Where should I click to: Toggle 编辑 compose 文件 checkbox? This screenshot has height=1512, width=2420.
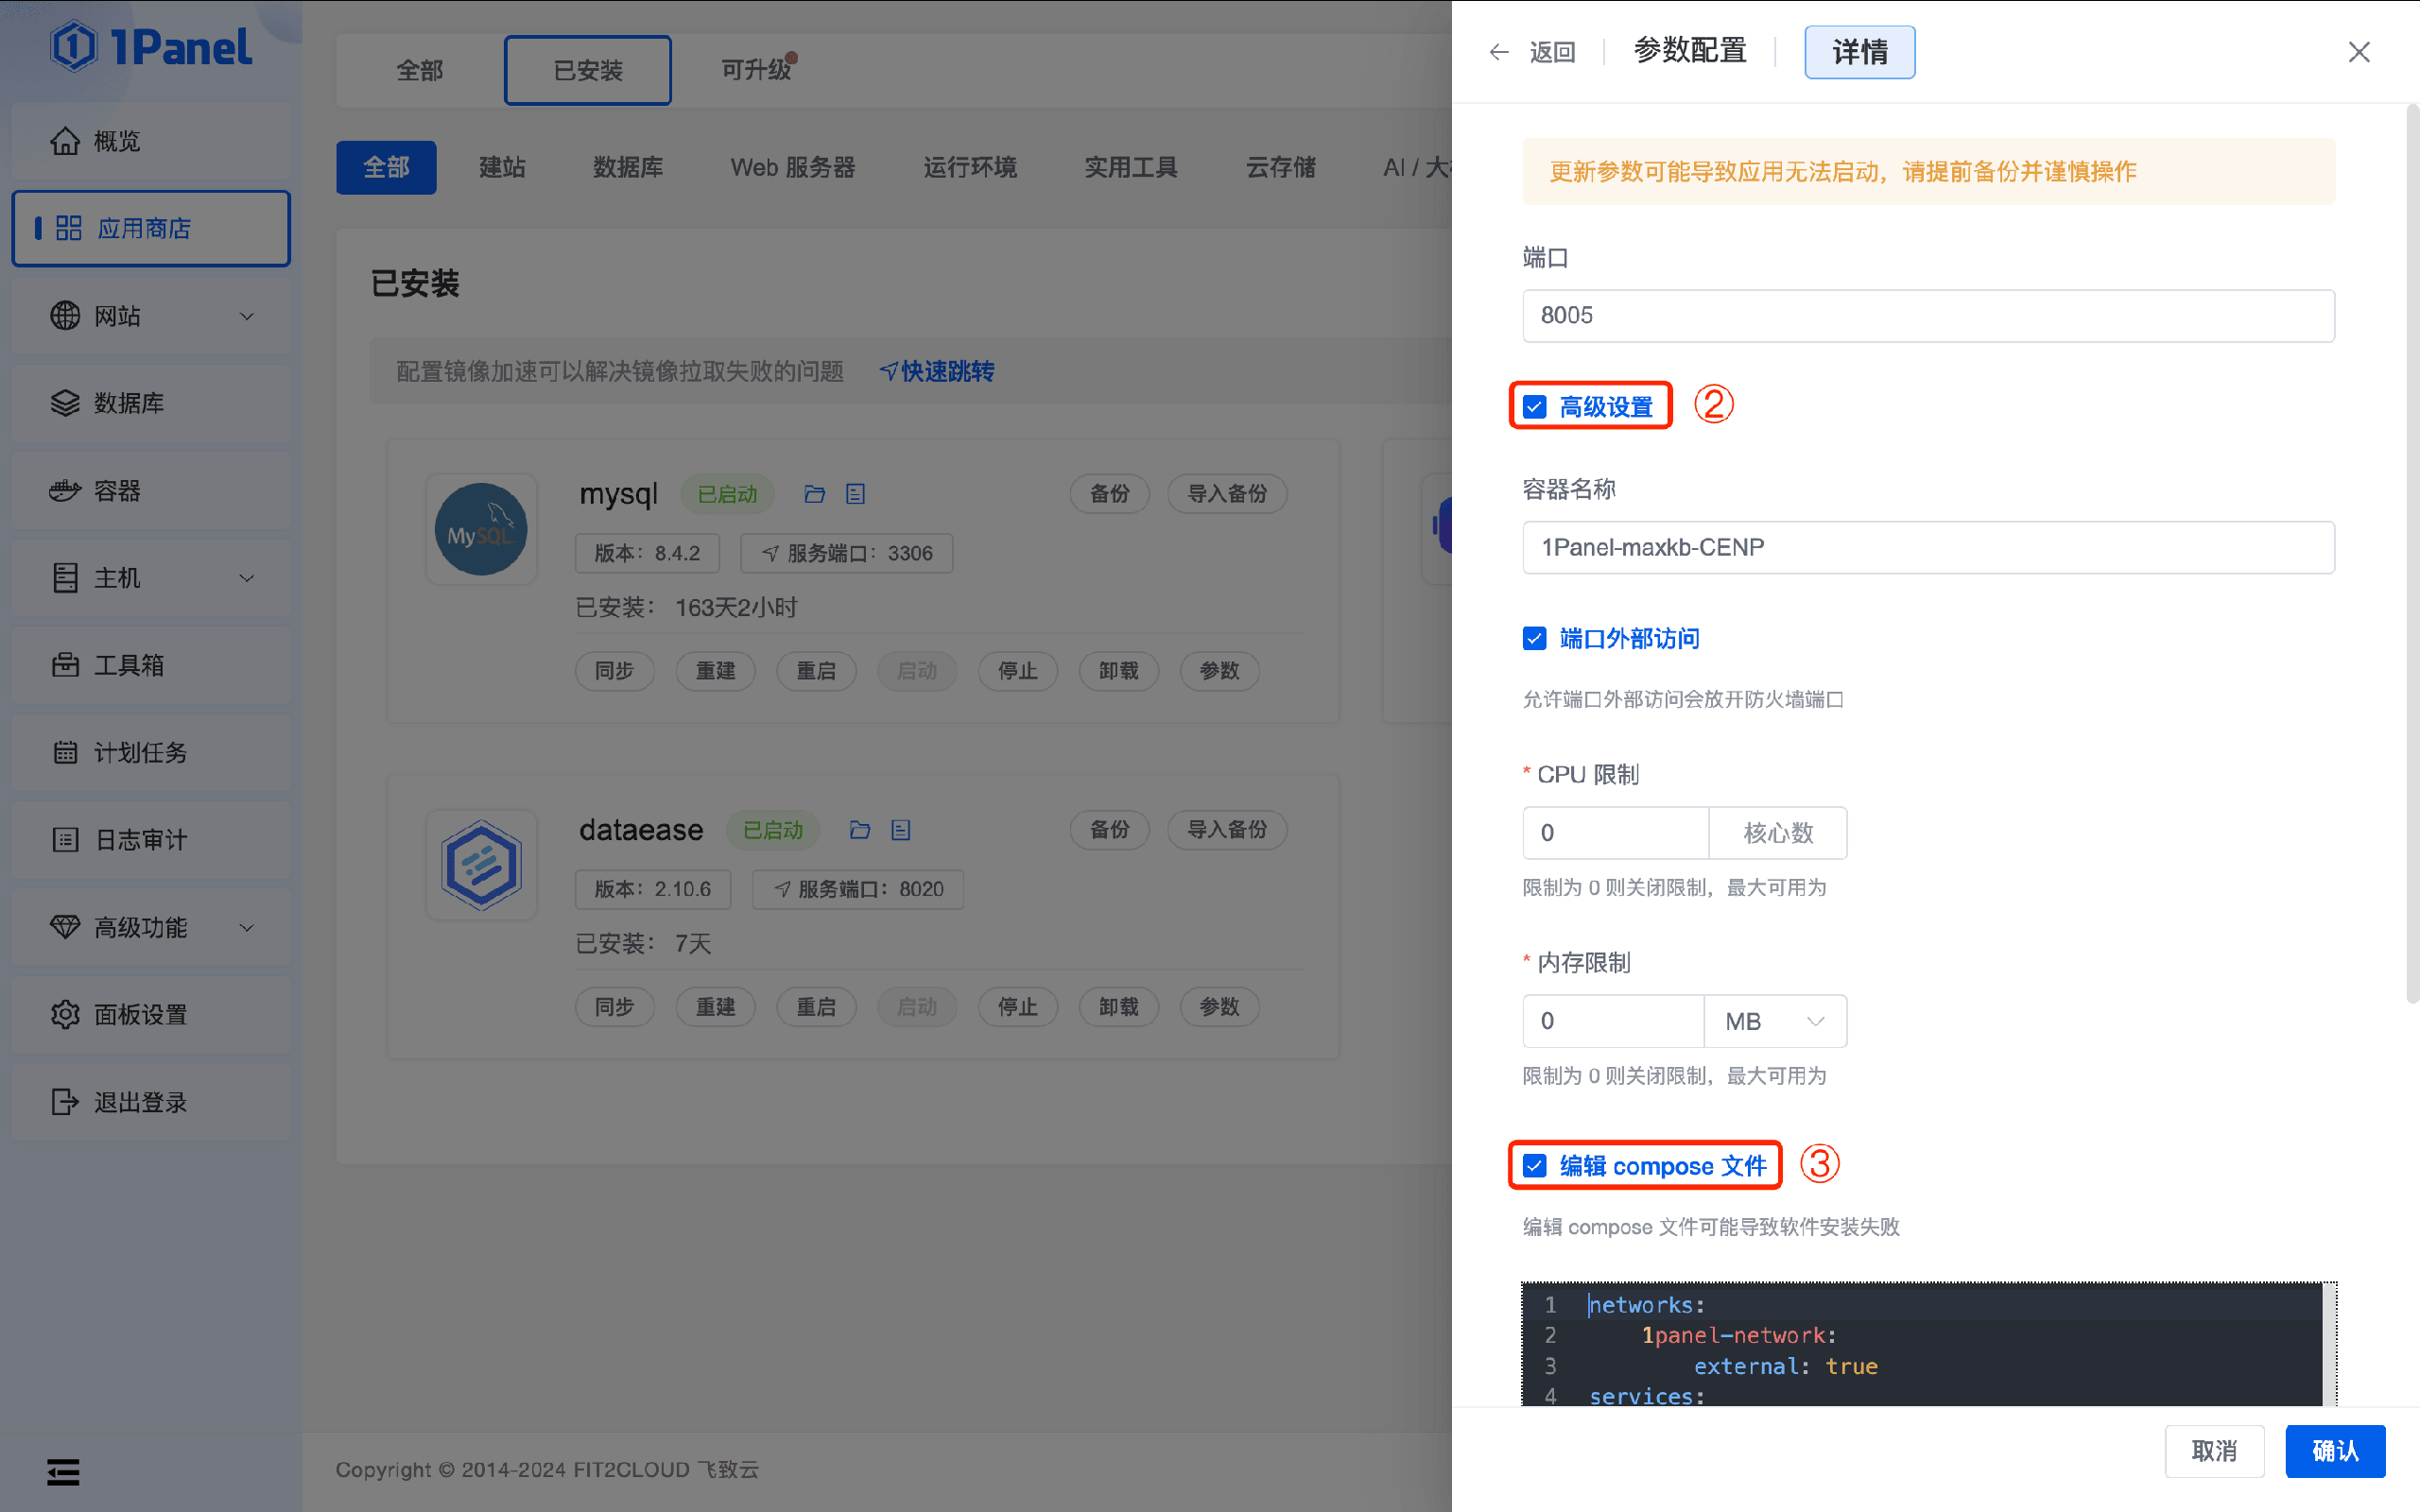(x=1534, y=1166)
